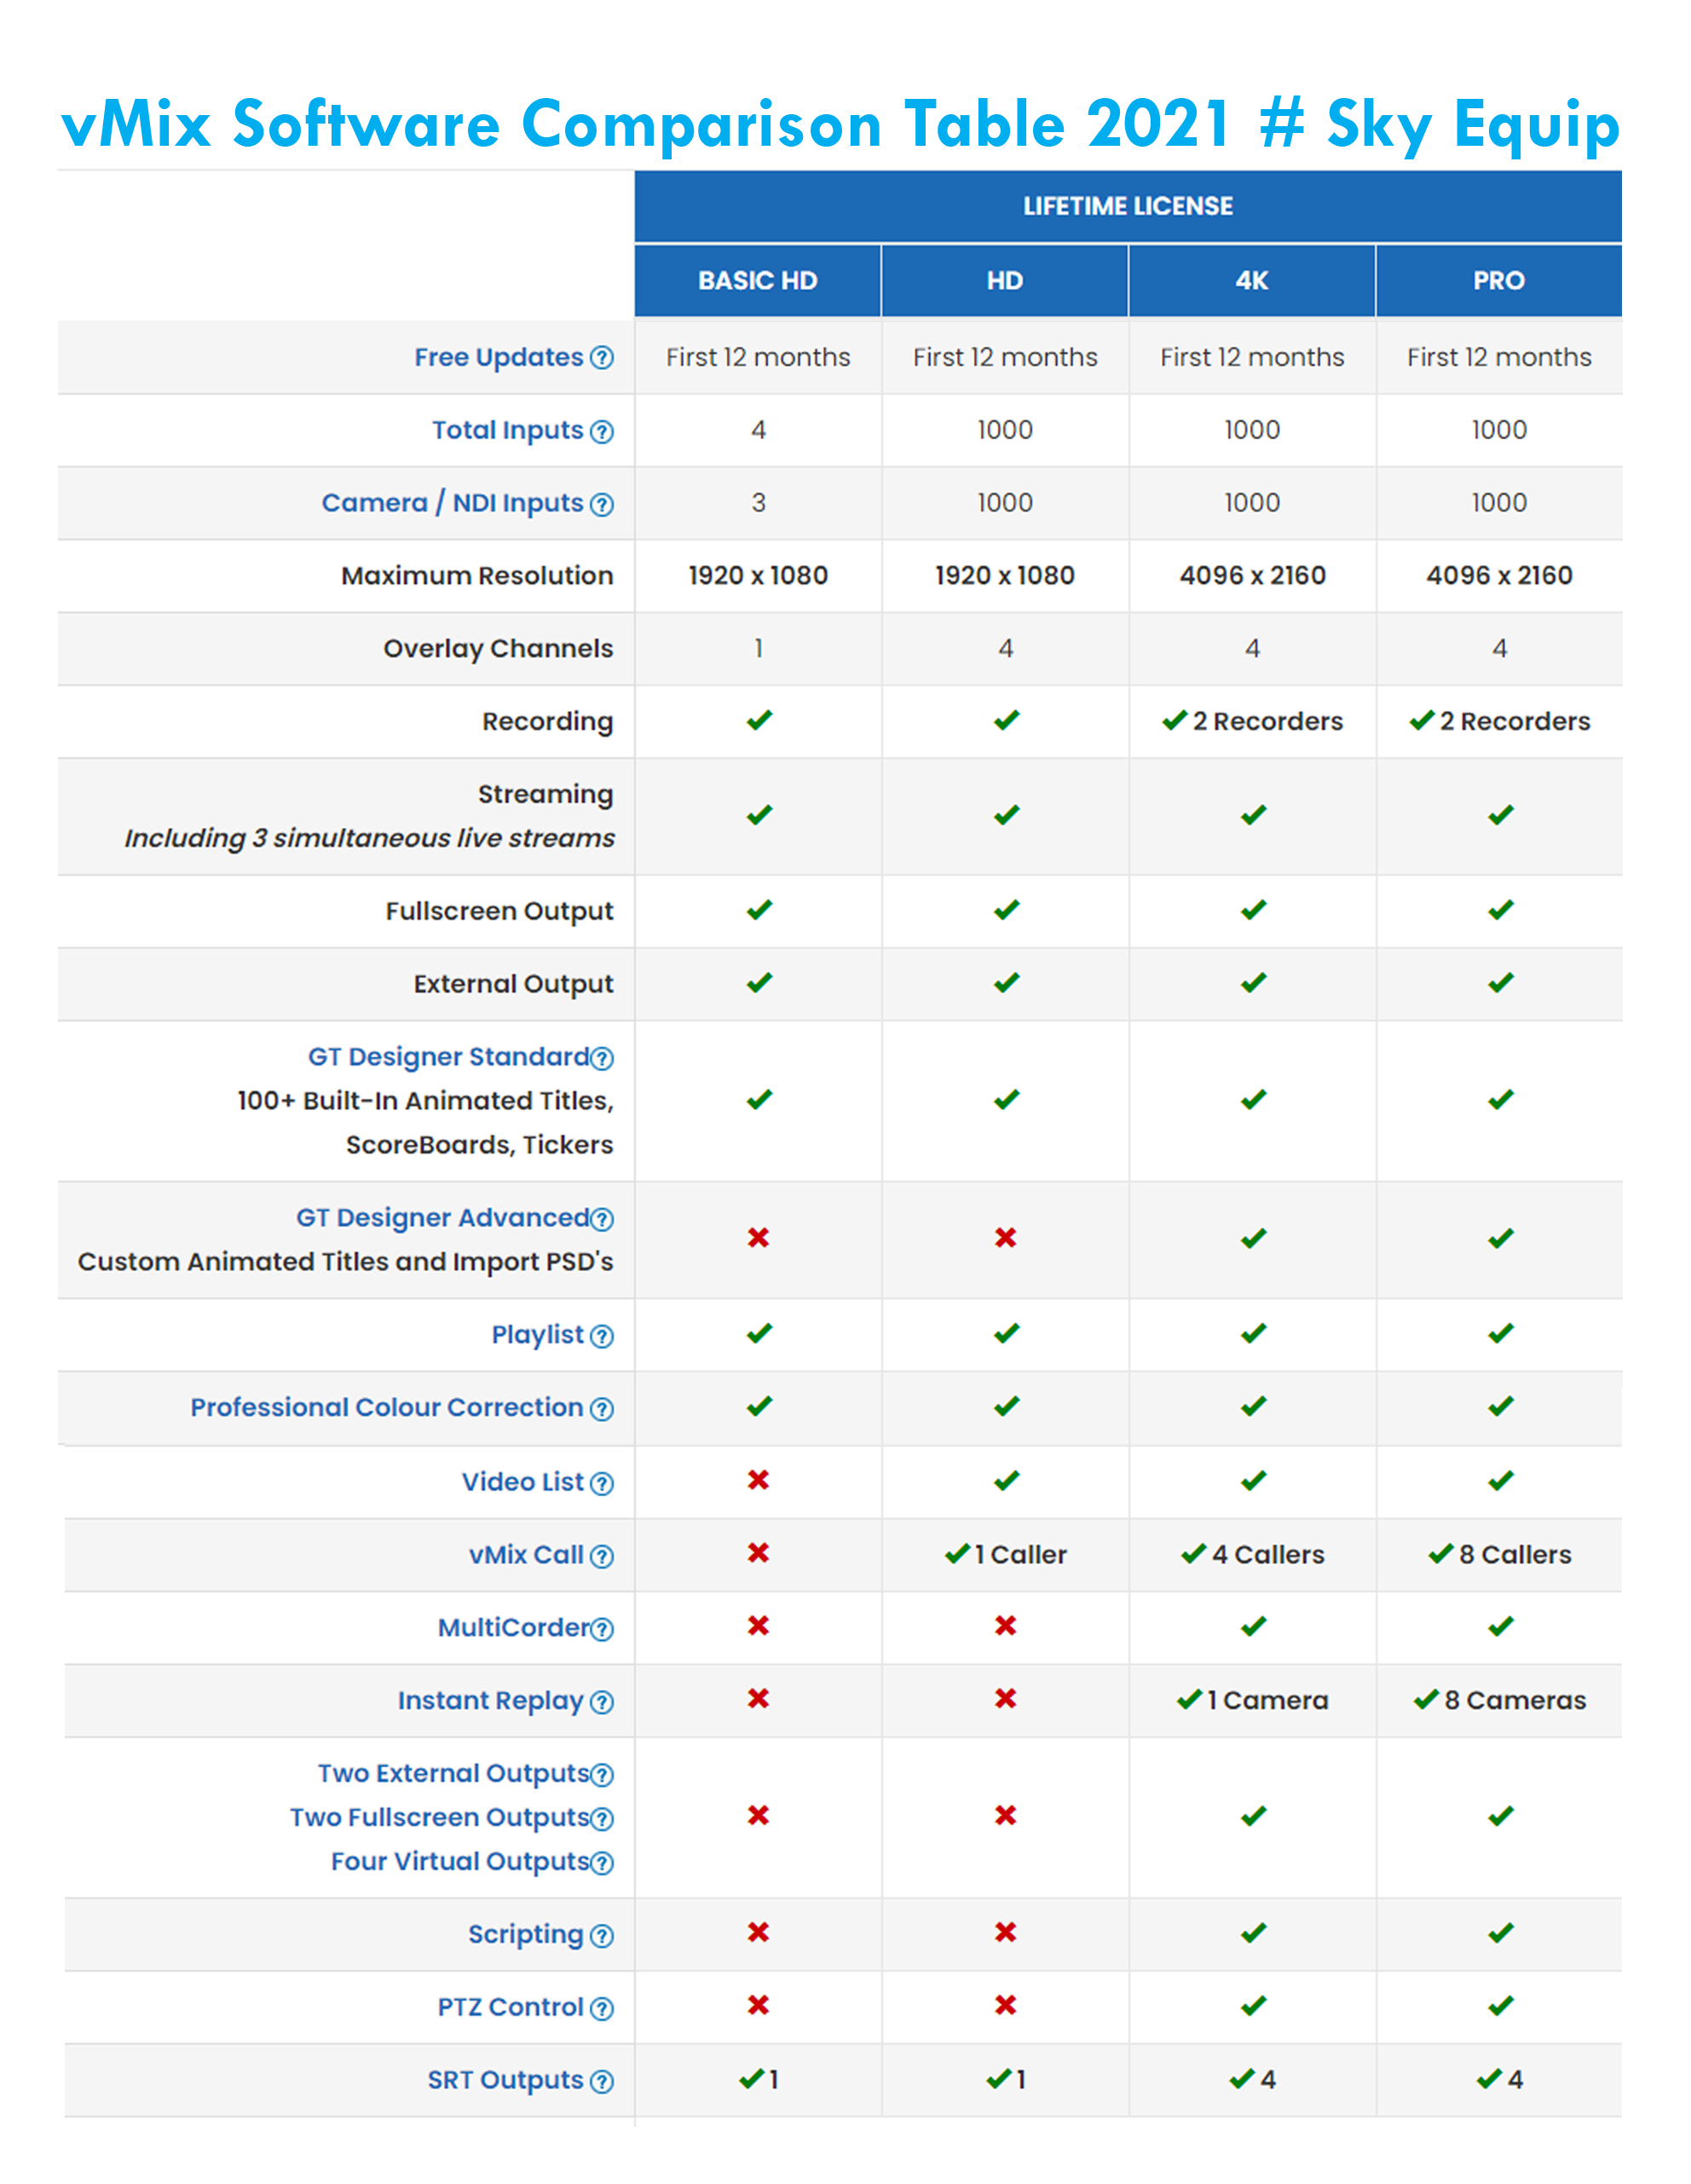Click help icon after Four Virtual Outputs
This screenshot has width=1691, height=2184.
click(601, 1863)
